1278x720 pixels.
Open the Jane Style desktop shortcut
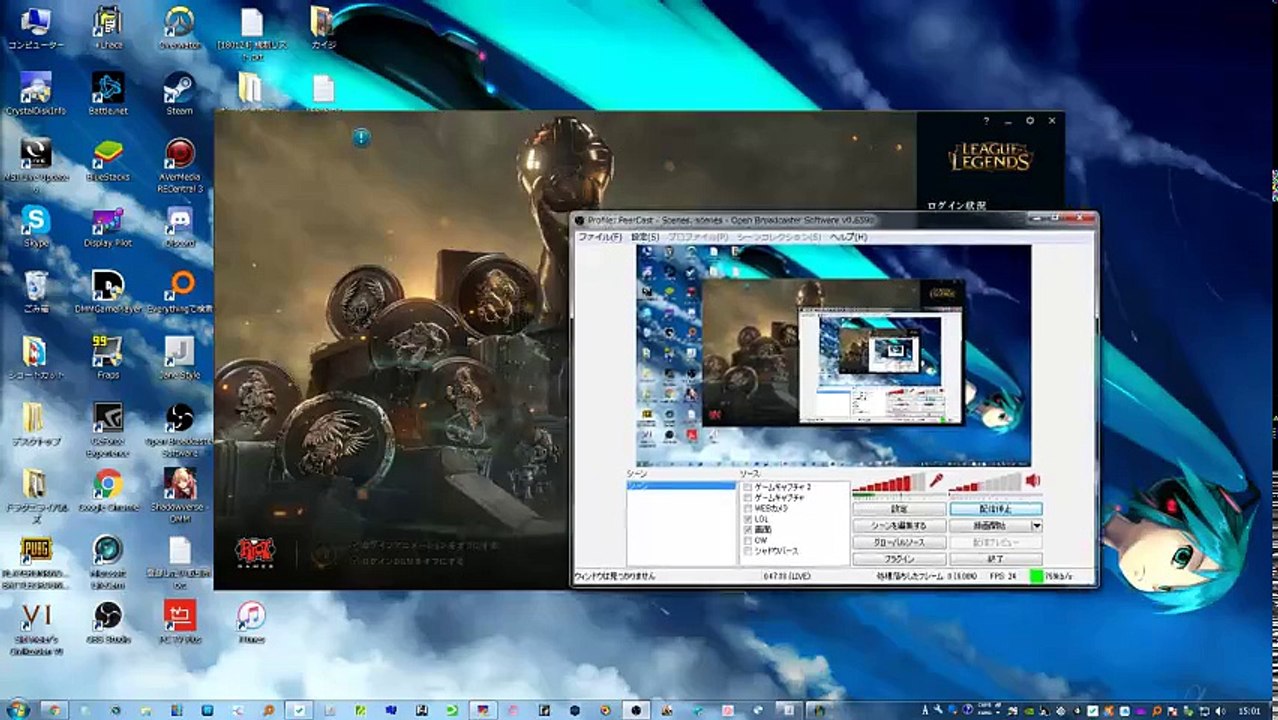click(180, 358)
